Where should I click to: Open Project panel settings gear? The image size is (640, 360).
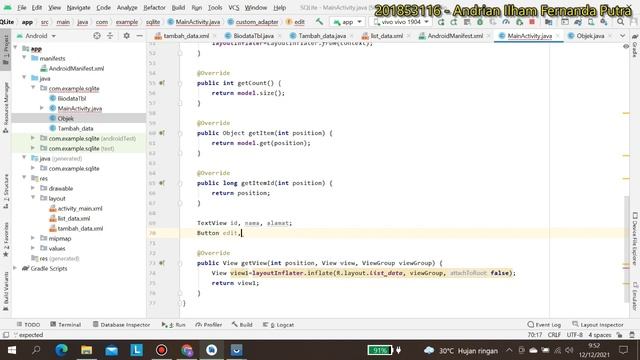click(127, 36)
